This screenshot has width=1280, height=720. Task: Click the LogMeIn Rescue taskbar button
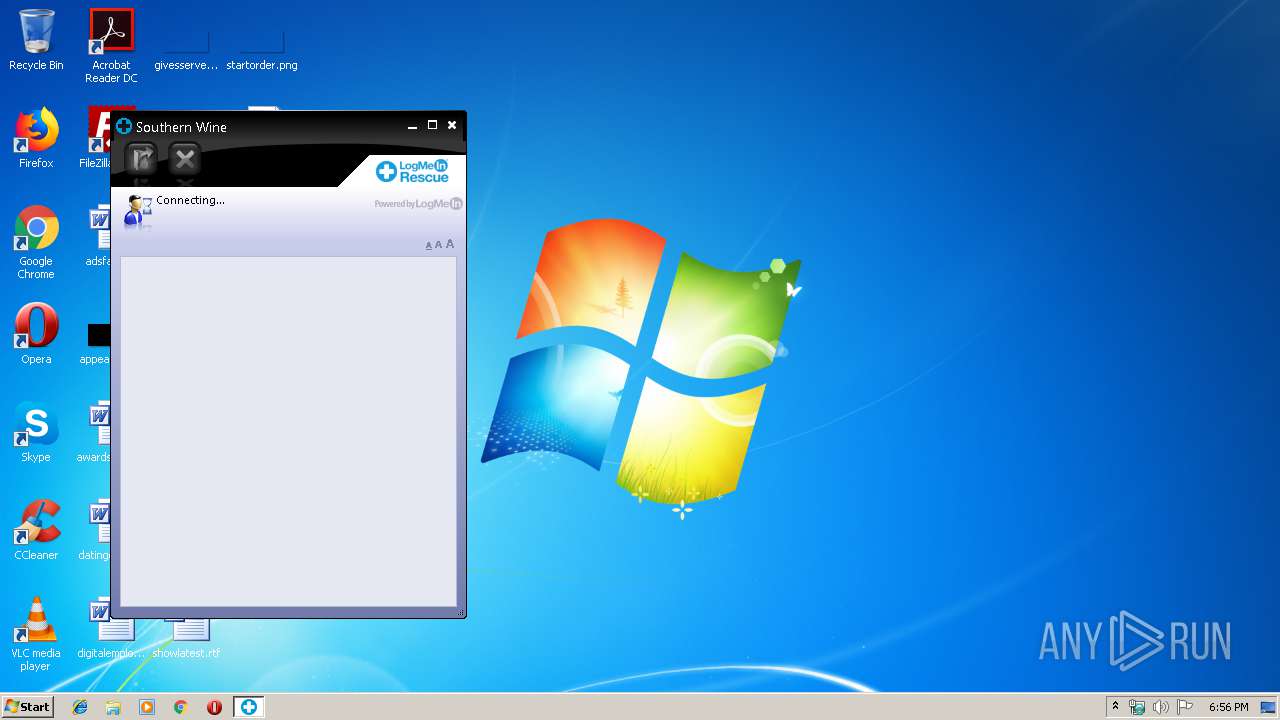pyautogui.click(x=248, y=707)
